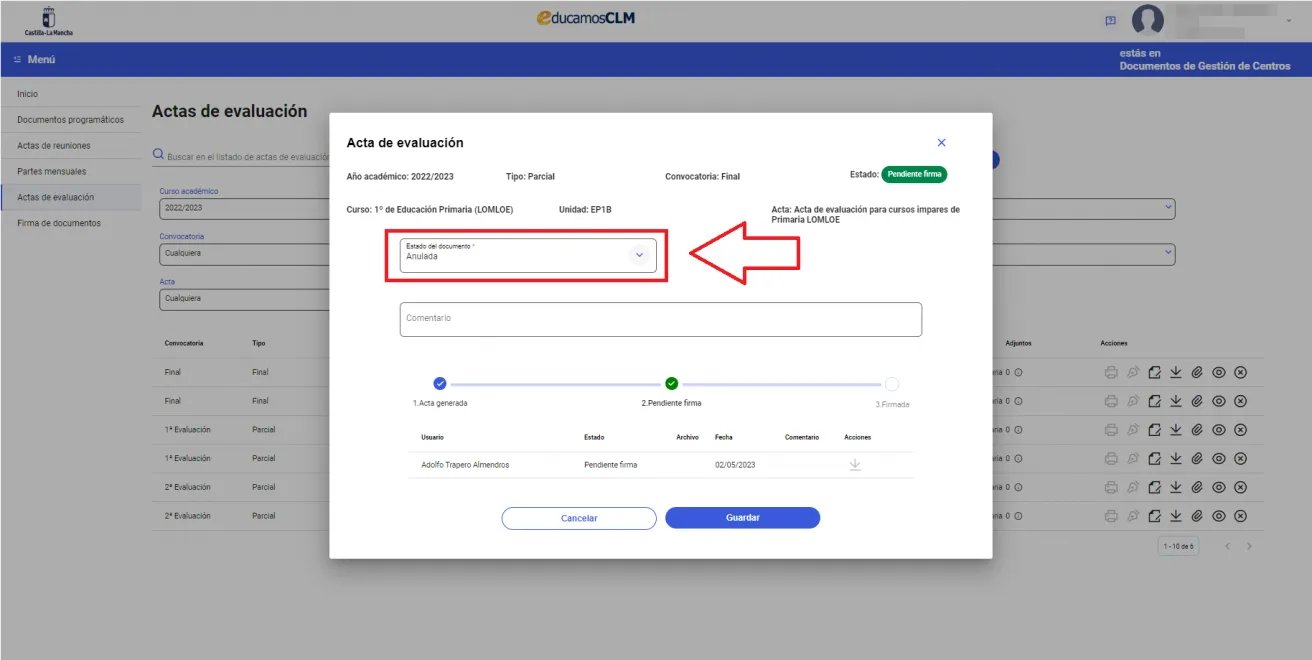Expand the user profile chevron at top right
Image resolution: width=1312 pixels, height=660 pixels.
[1288, 20]
